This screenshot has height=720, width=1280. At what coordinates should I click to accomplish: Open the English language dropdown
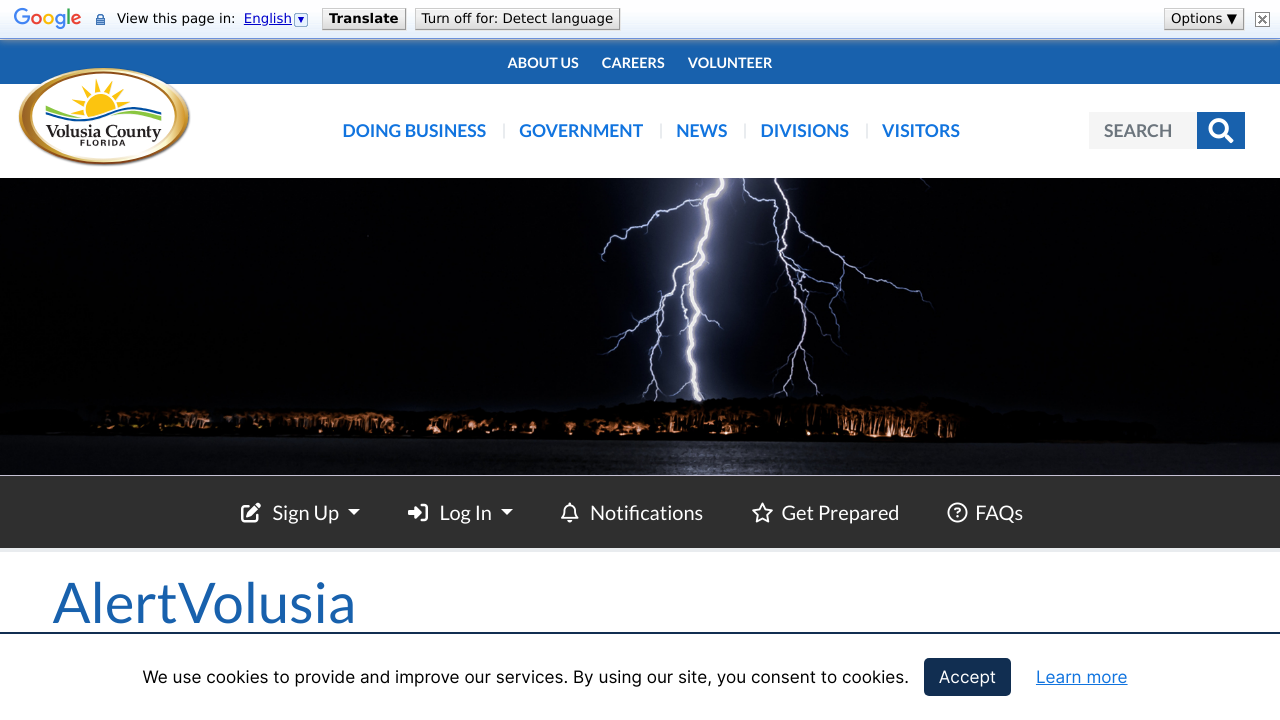[x=276, y=19]
